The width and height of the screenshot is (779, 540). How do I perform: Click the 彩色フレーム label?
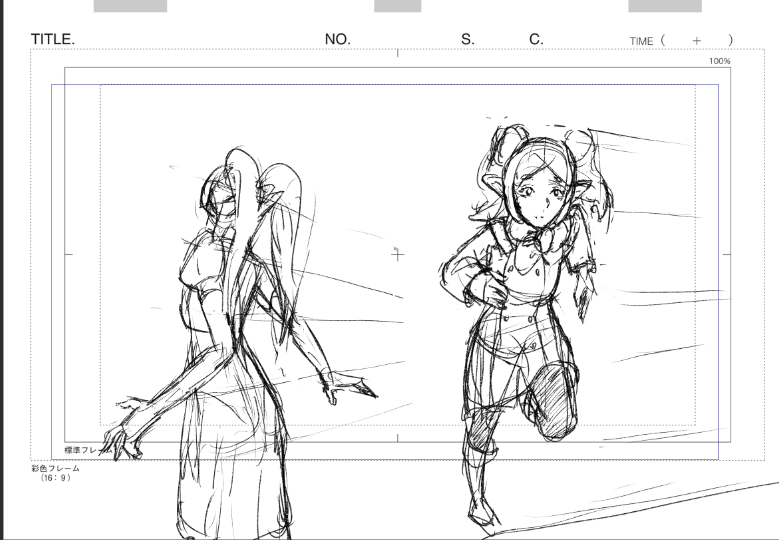(x=55, y=468)
